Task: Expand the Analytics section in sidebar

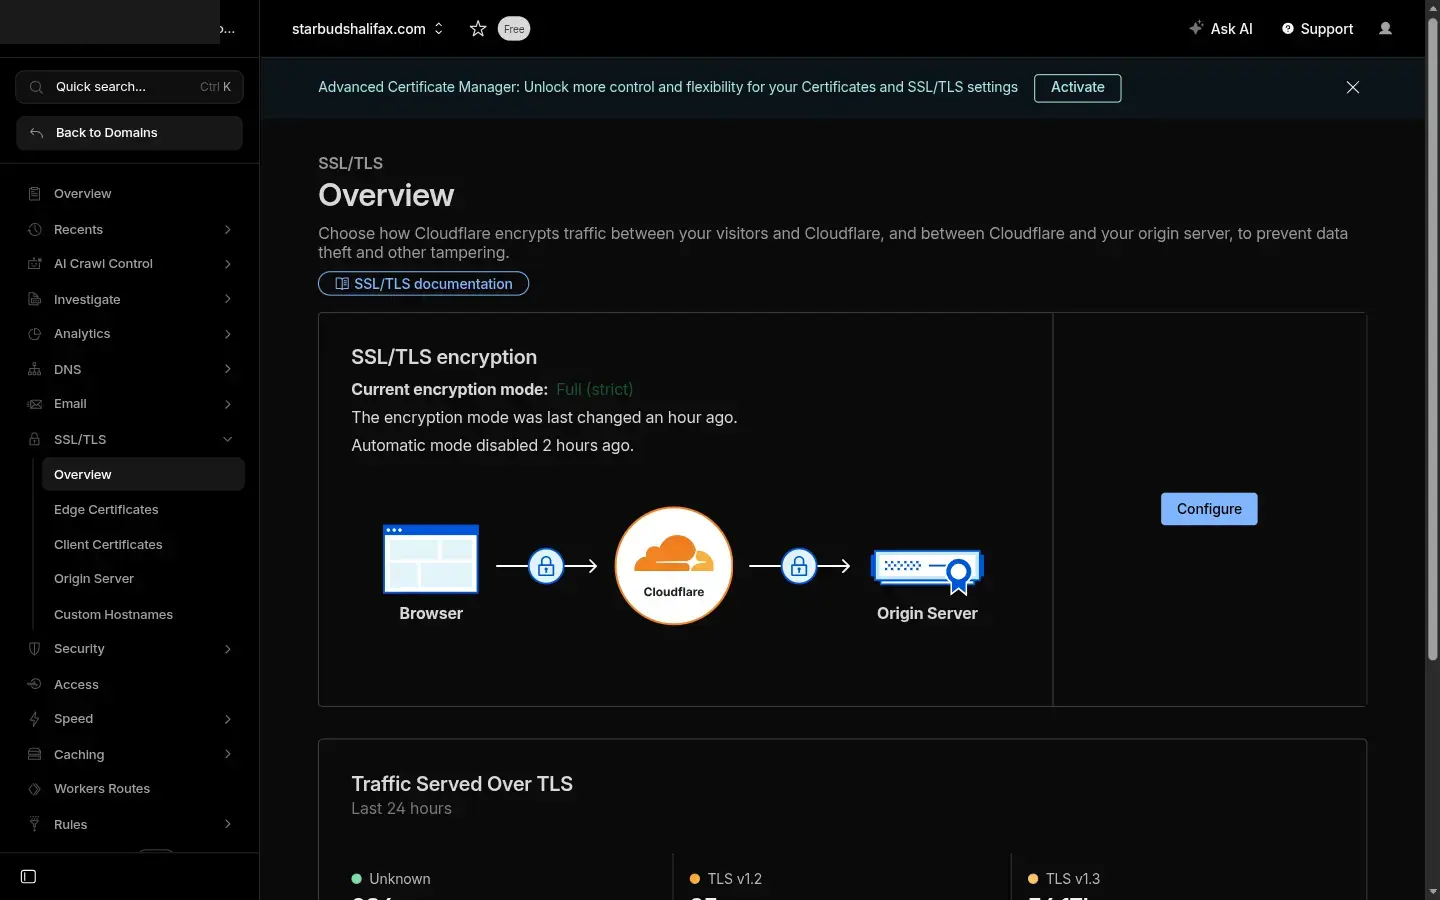Action: (228, 334)
